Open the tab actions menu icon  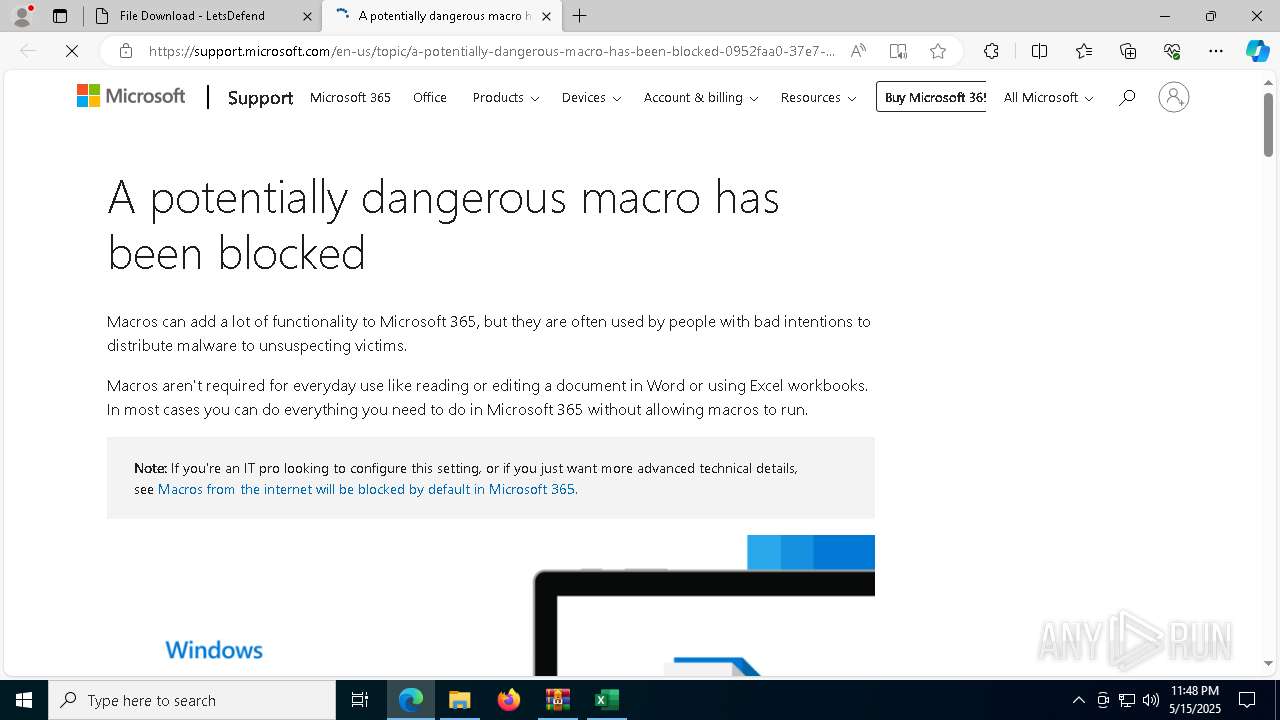[x=60, y=16]
